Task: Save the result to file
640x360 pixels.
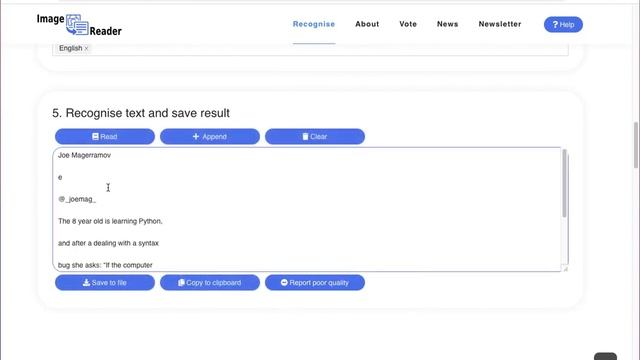Action: click(x=105, y=282)
